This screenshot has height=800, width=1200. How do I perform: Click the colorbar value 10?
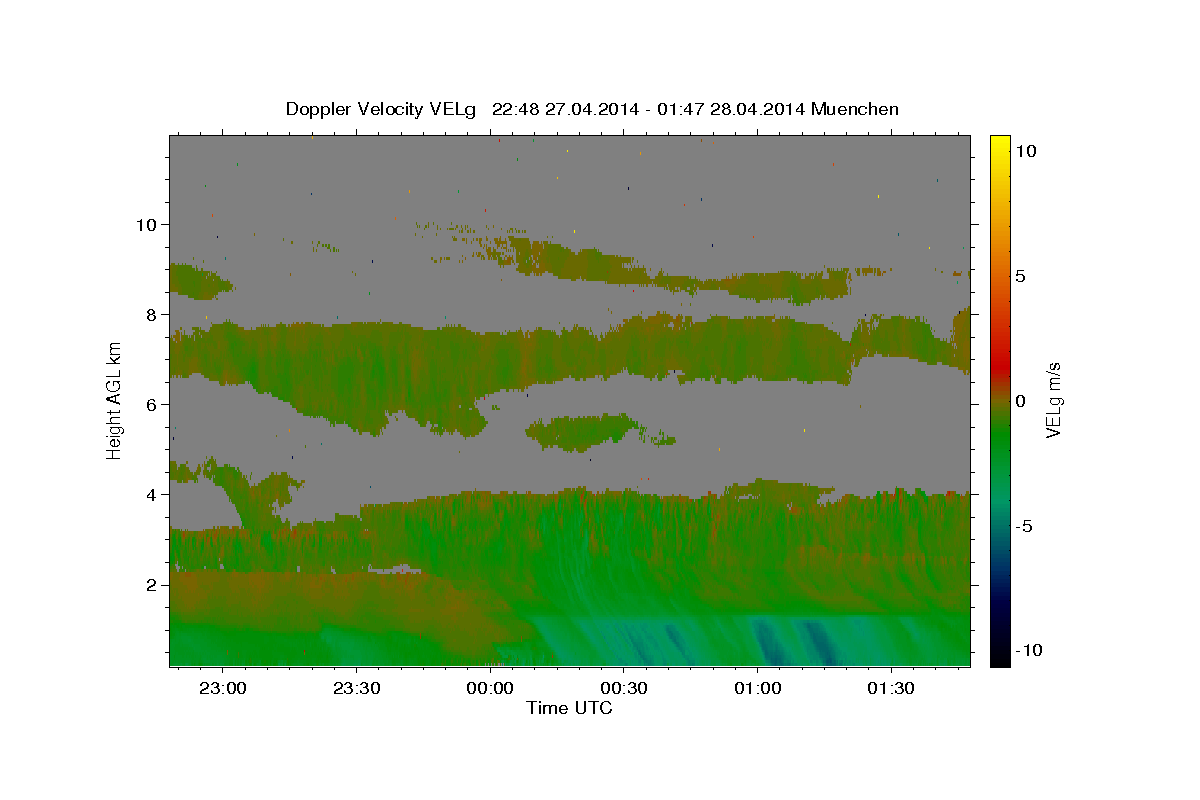coord(1025,150)
